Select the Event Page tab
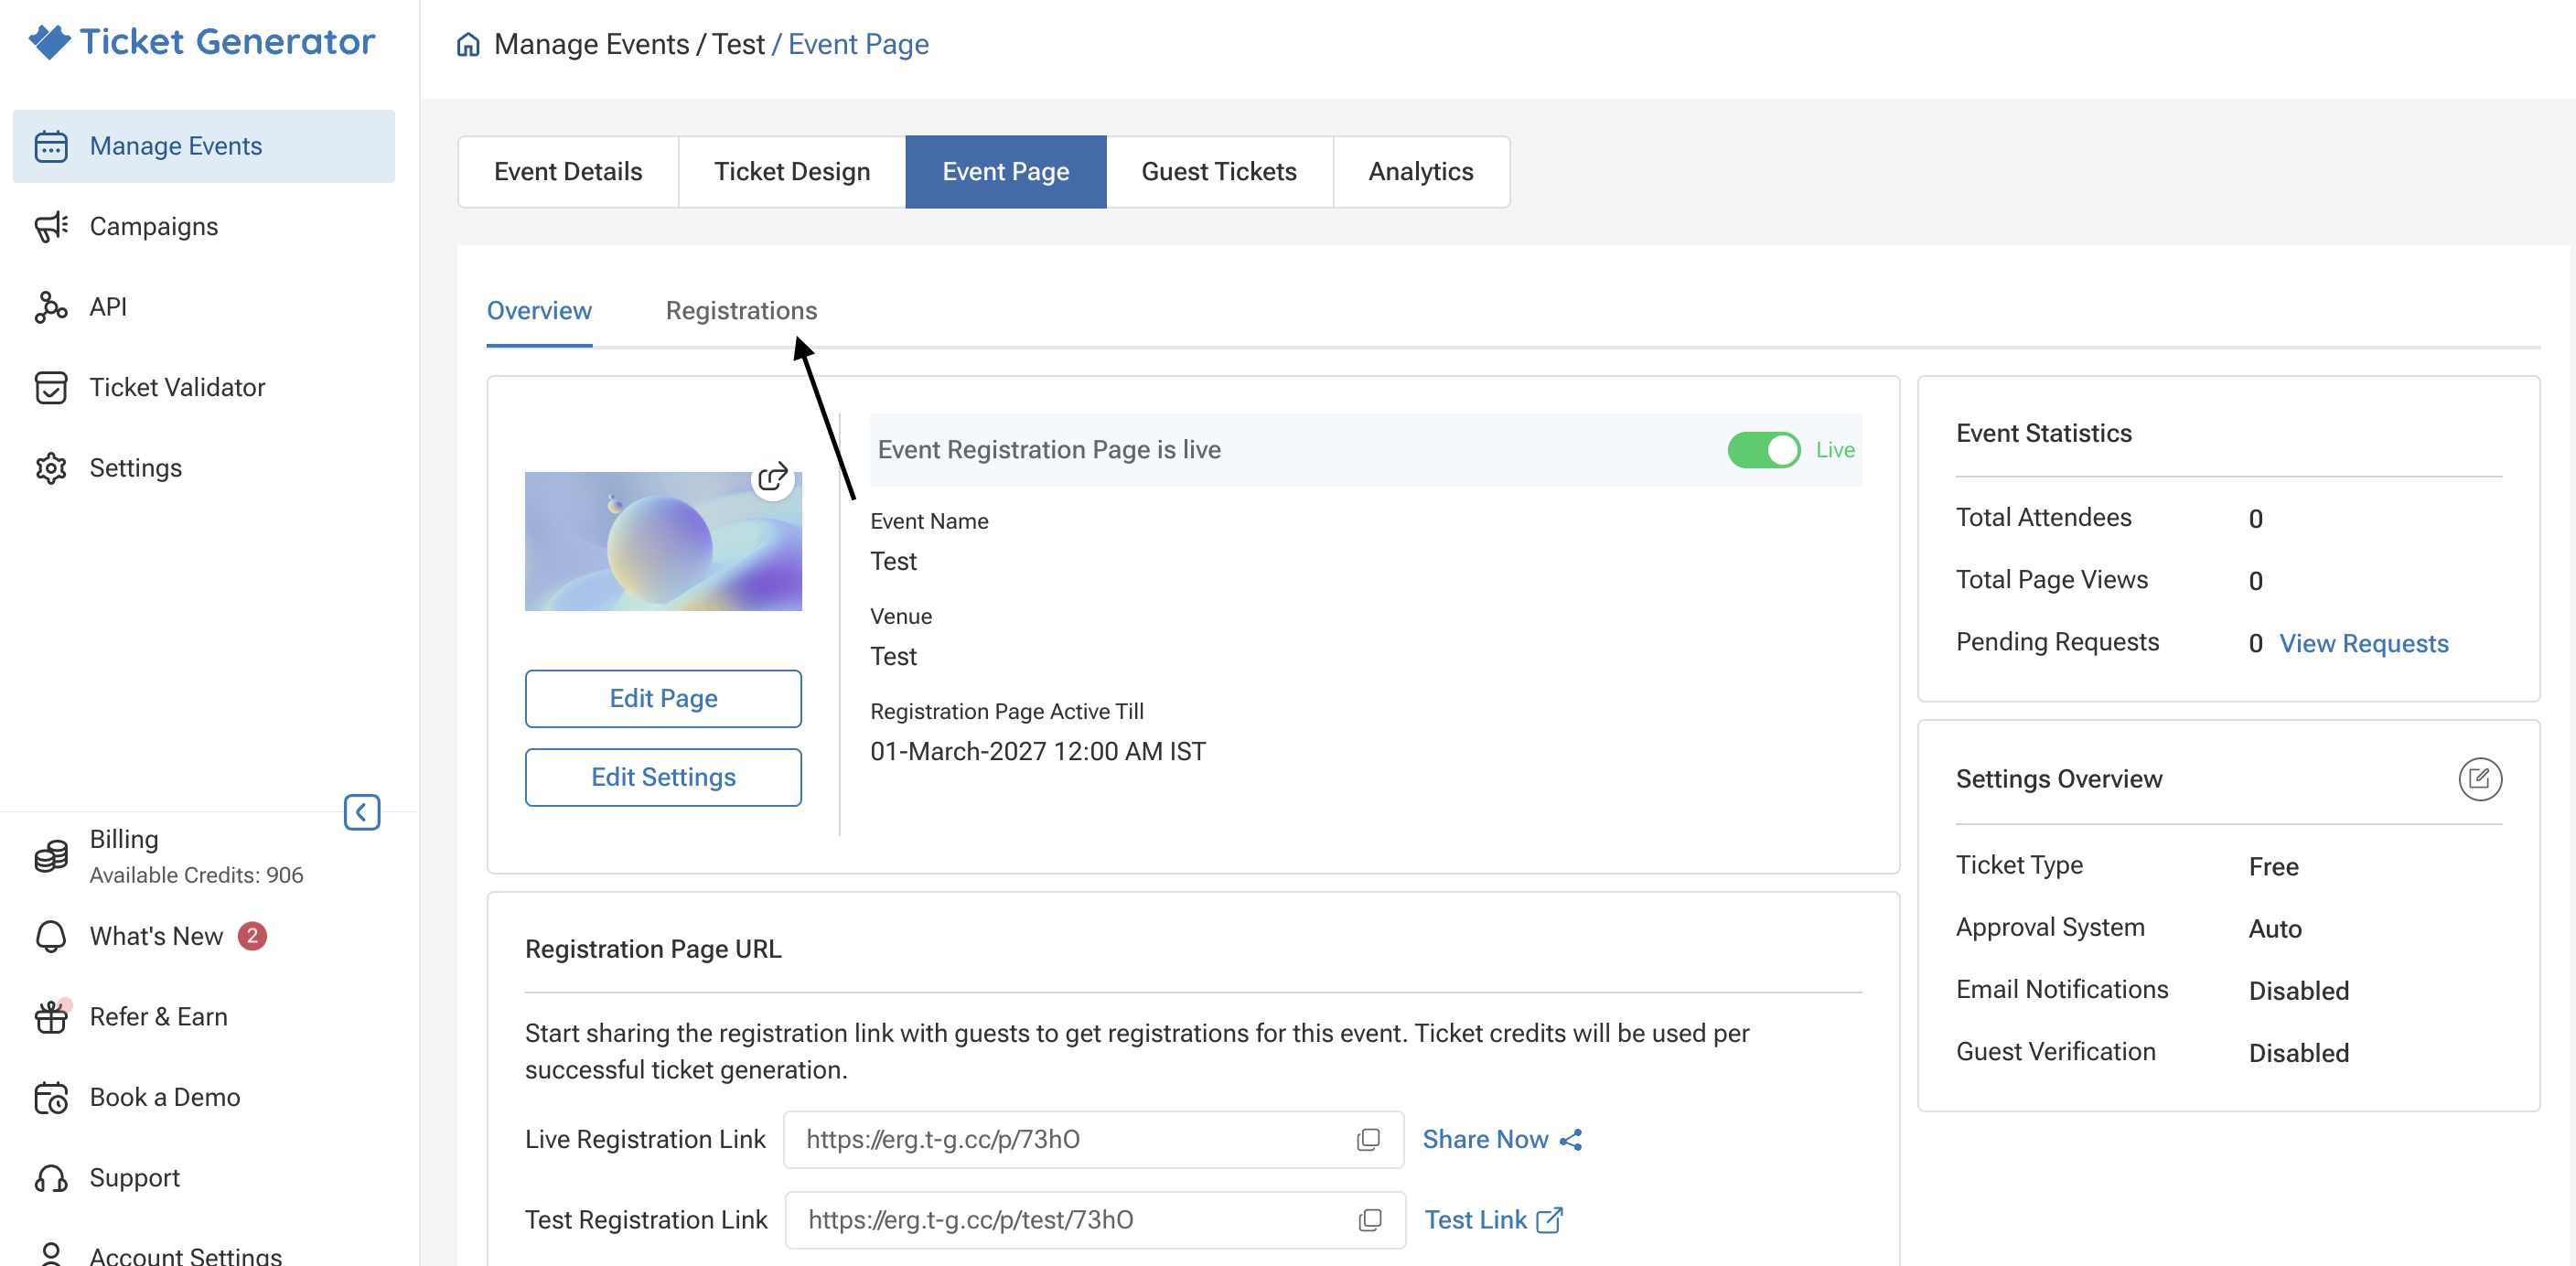This screenshot has height=1266, width=2576. pos(1005,172)
